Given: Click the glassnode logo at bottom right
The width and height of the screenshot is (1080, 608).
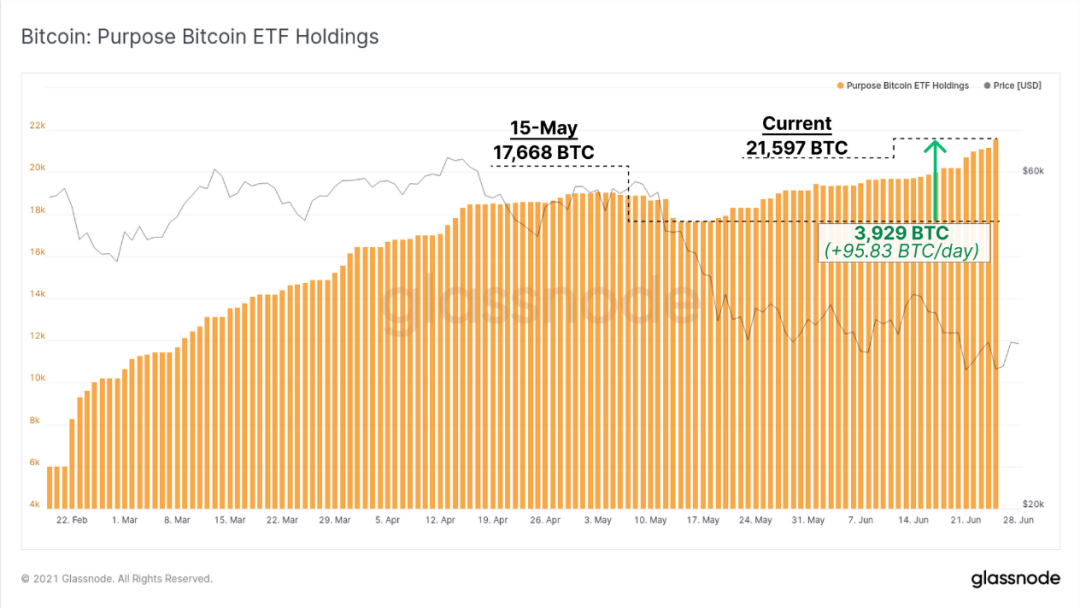Looking at the screenshot, I should pos(1015,578).
